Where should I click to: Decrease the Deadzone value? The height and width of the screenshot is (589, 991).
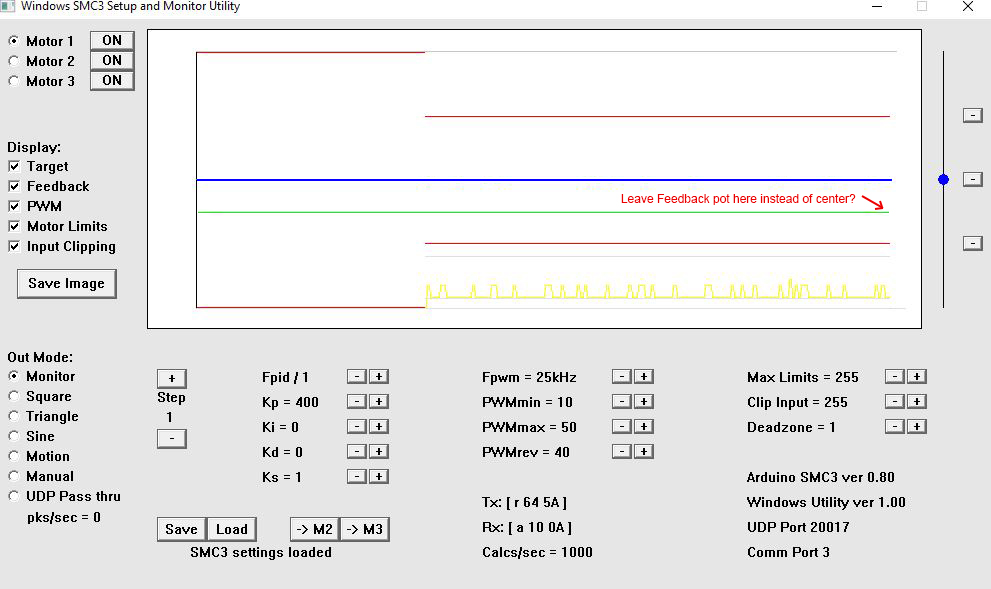894,427
